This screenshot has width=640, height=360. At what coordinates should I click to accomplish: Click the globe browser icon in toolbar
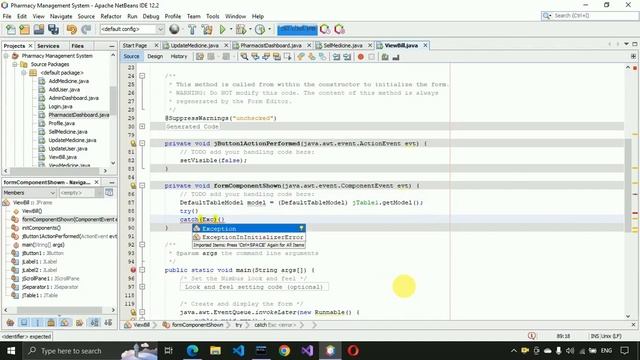coord(174,29)
